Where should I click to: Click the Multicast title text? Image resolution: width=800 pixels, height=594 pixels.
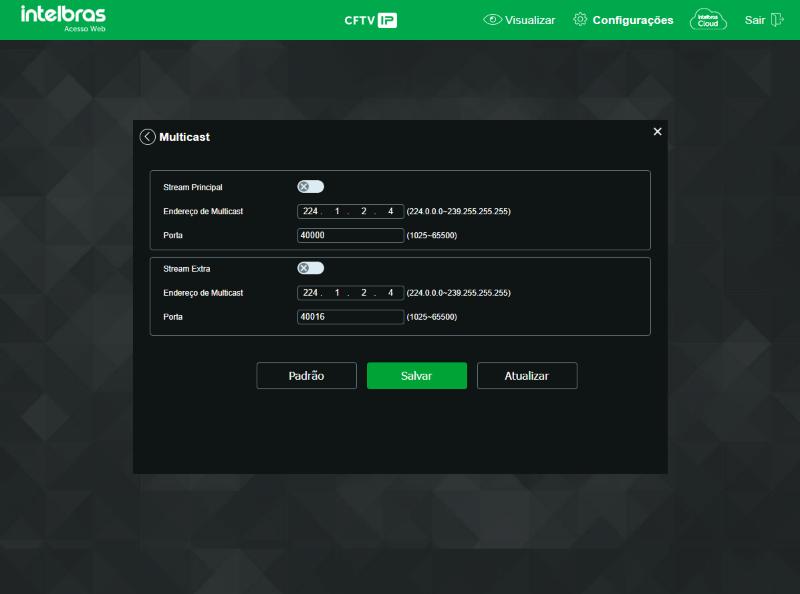(184, 137)
